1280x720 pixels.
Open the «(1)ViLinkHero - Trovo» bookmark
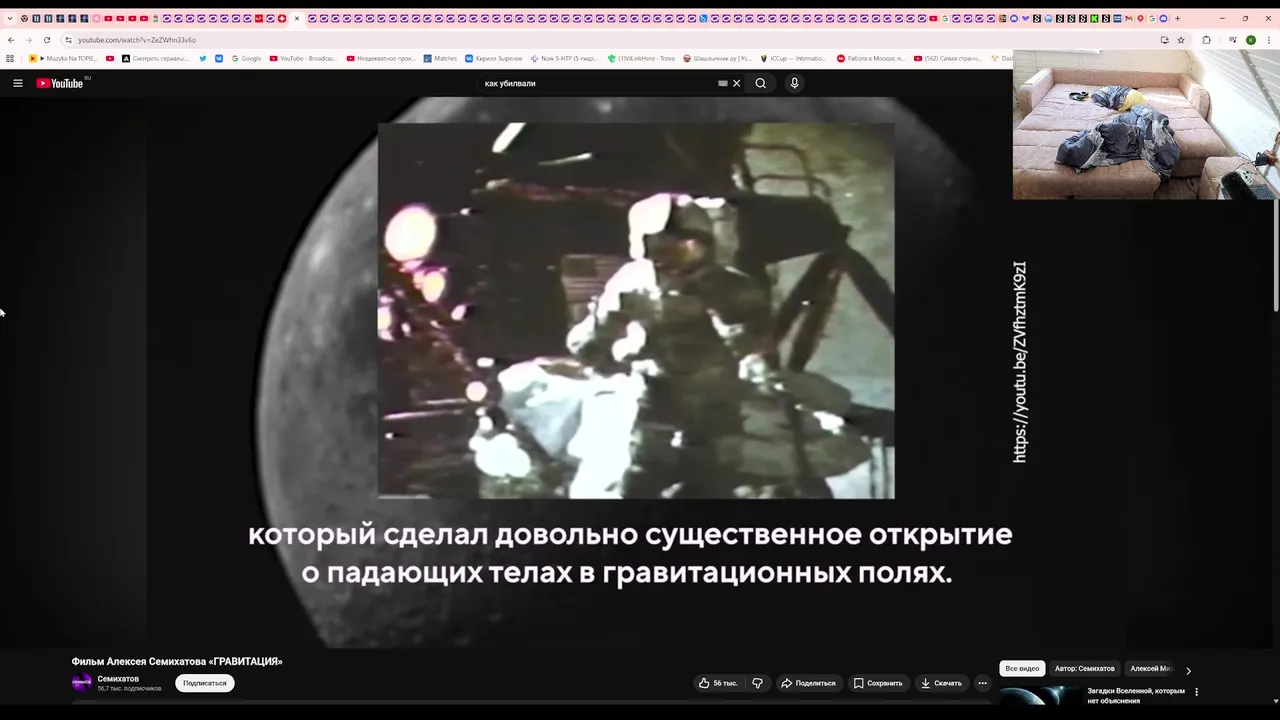(641, 58)
